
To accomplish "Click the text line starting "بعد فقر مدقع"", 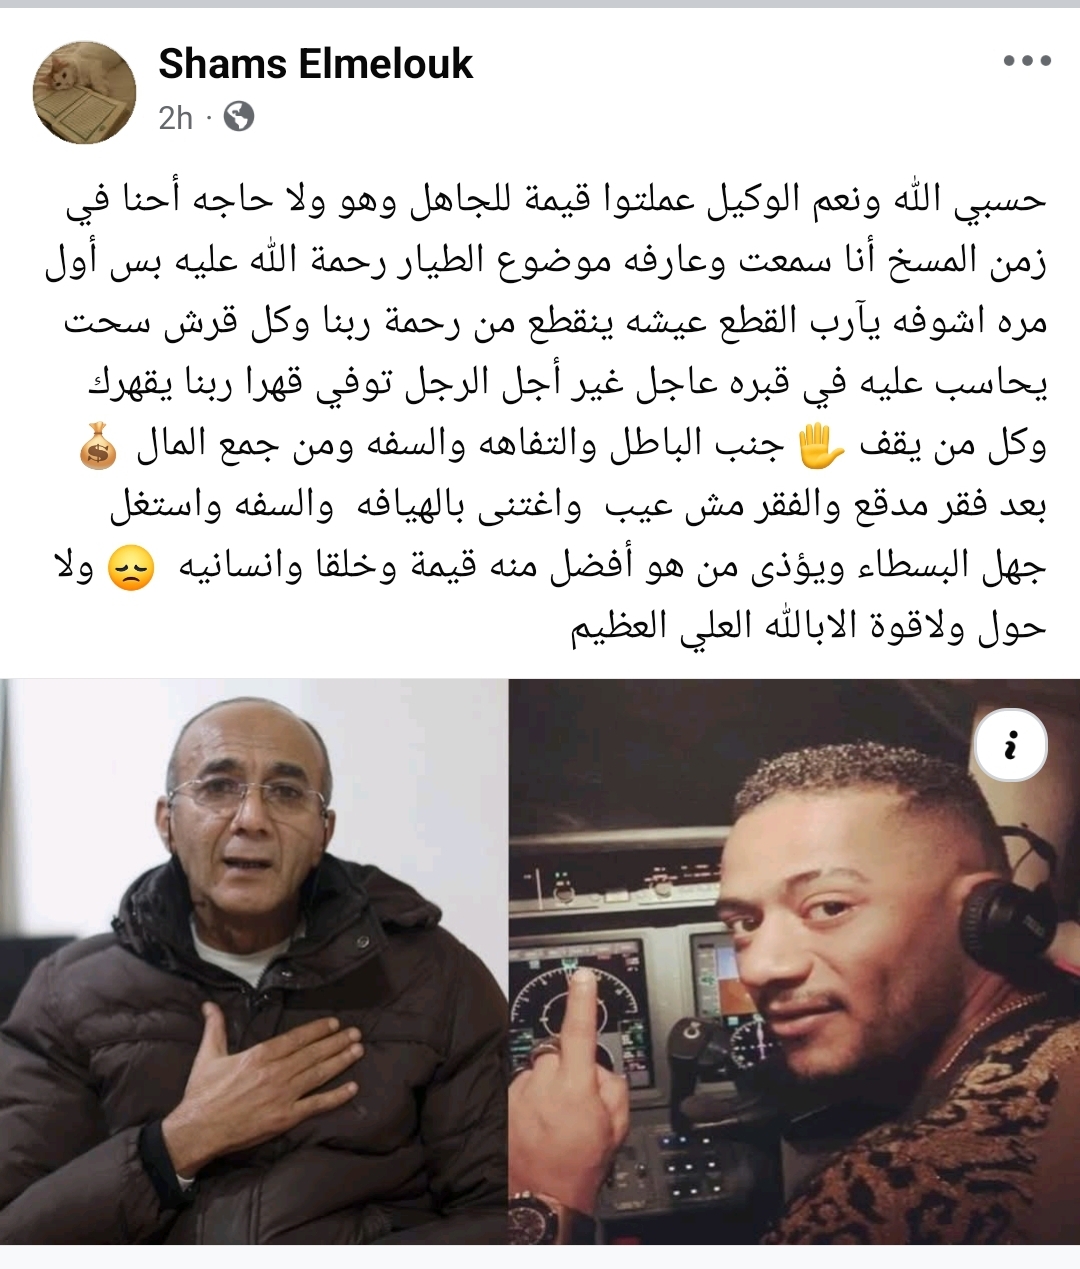I will [x=578, y=506].
